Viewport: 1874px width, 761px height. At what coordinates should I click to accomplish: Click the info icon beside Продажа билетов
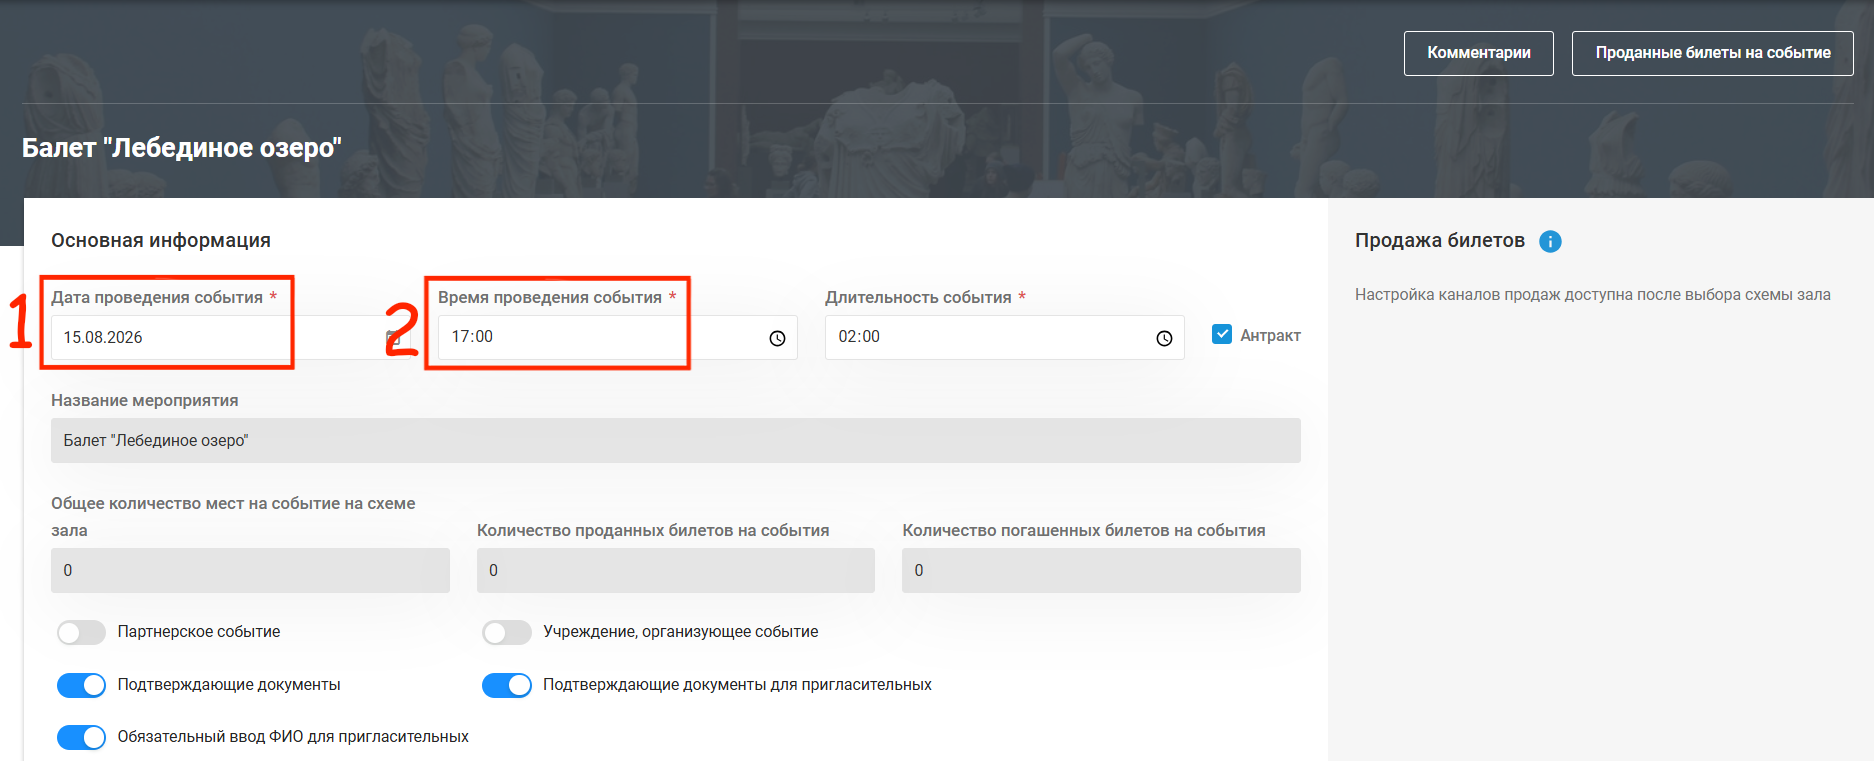pyautogui.click(x=1550, y=241)
